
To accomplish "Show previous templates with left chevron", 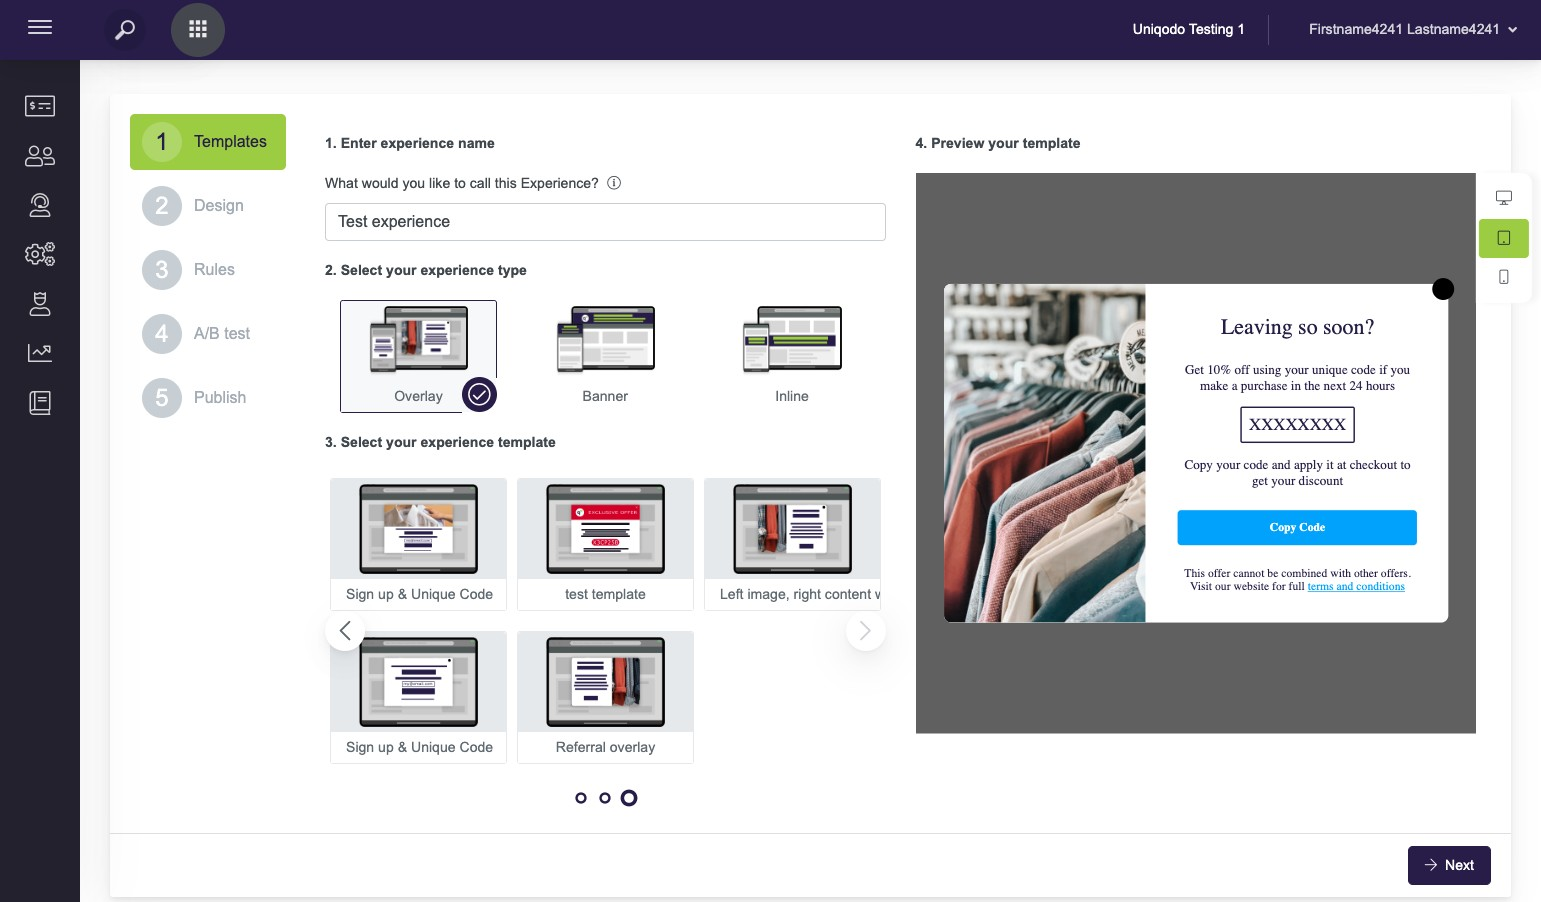I will pyautogui.click(x=345, y=631).
